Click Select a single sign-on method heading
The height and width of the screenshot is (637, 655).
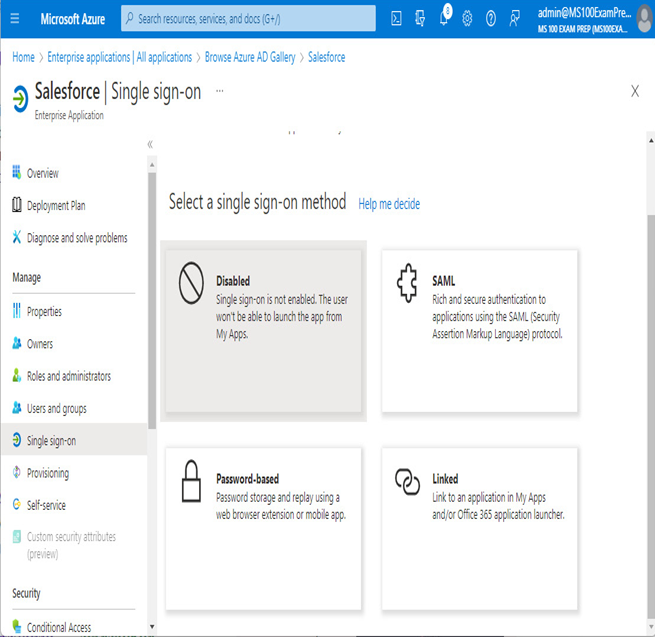[257, 203]
